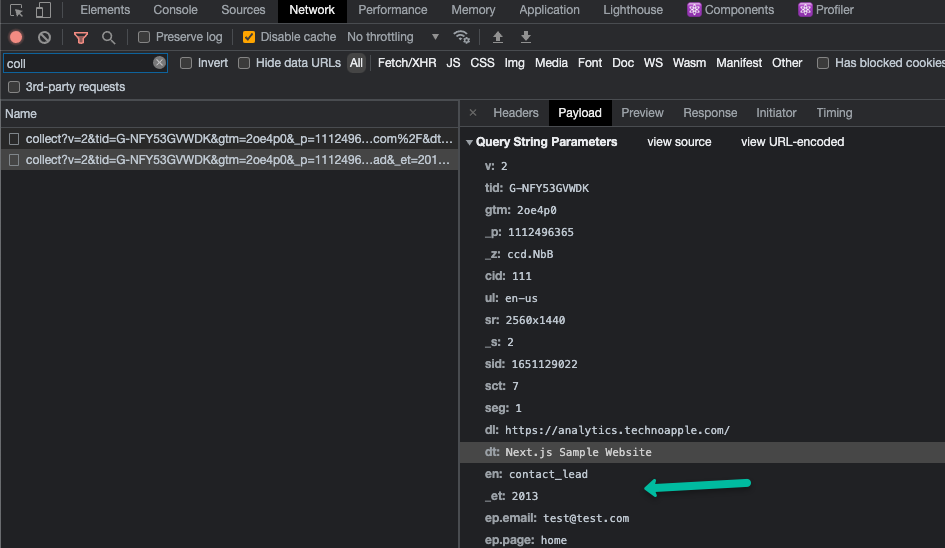Click the import HAR upload arrow
Screen dimensions: 945x548
point(498,37)
